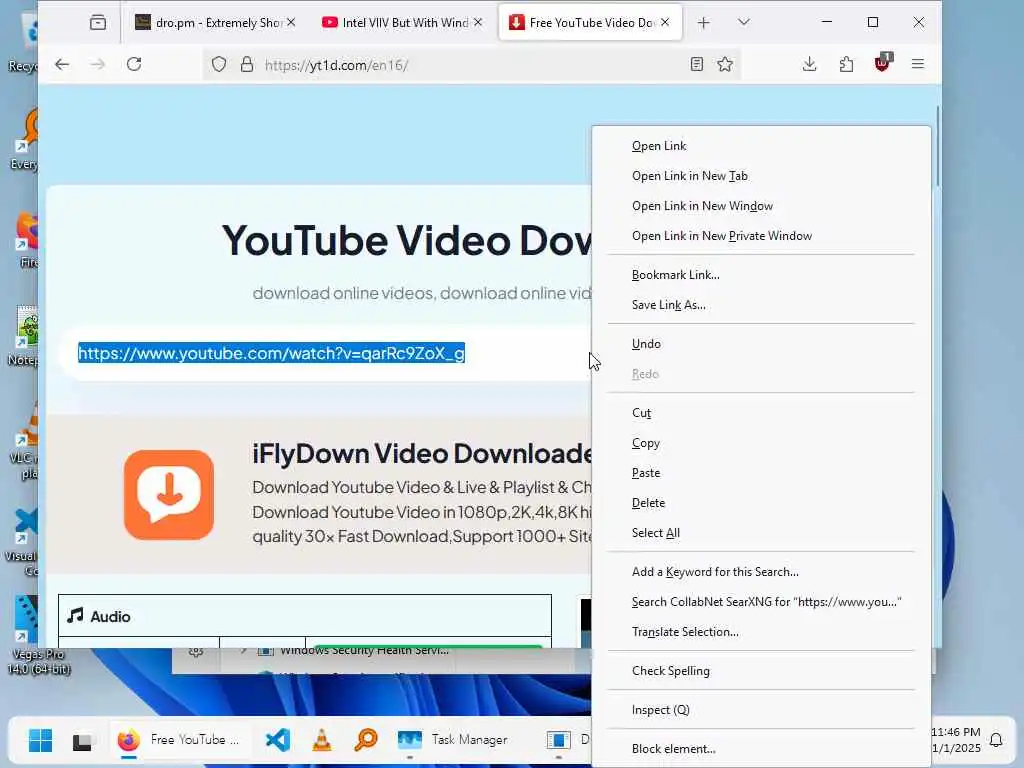Image resolution: width=1024 pixels, height=768 pixels.
Task: Bookmark this page with the star icon
Action: click(725, 64)
